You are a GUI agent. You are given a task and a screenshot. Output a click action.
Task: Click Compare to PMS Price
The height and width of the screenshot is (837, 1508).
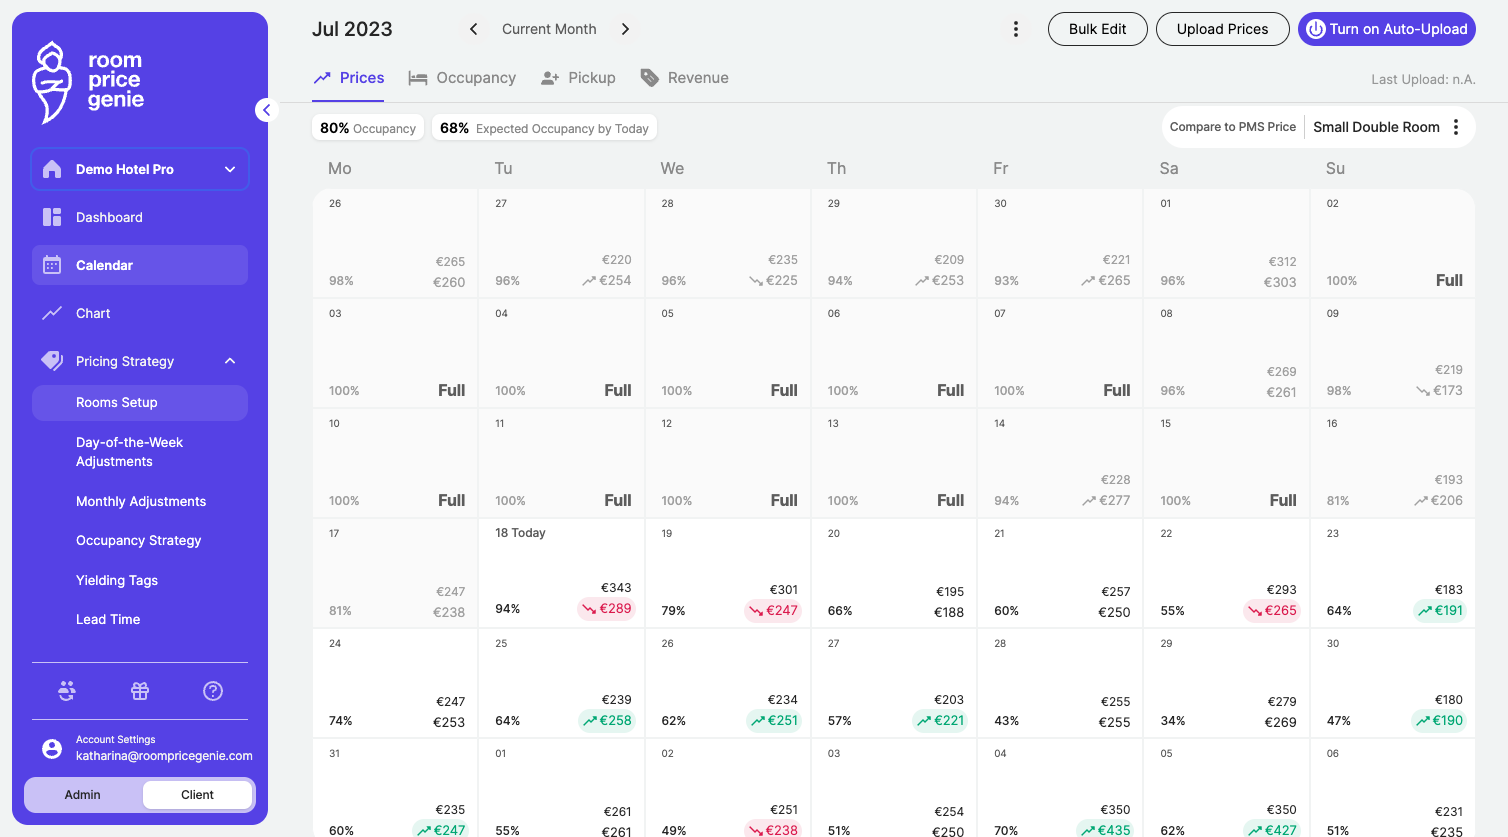[x=1232, y=127]
